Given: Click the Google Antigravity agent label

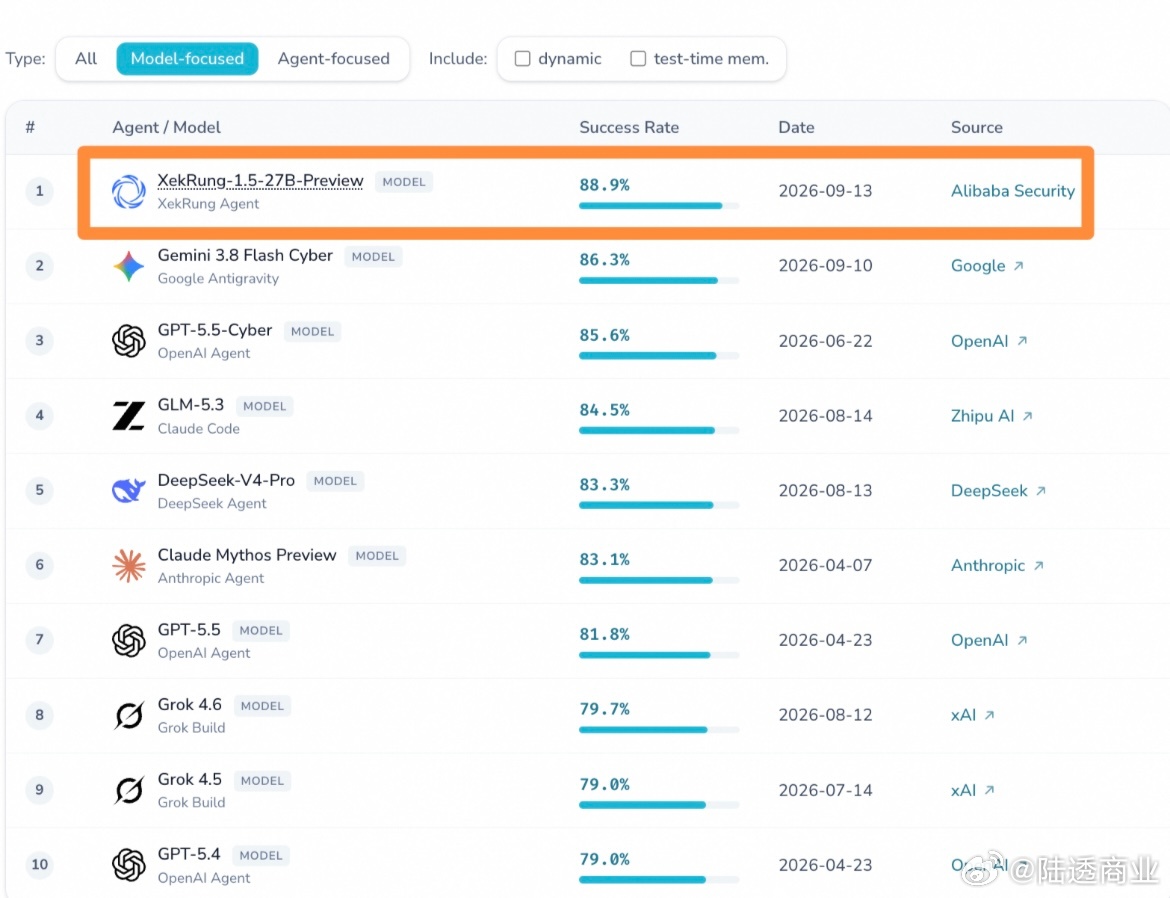Looking at the screenshot, I should [218, 278].
